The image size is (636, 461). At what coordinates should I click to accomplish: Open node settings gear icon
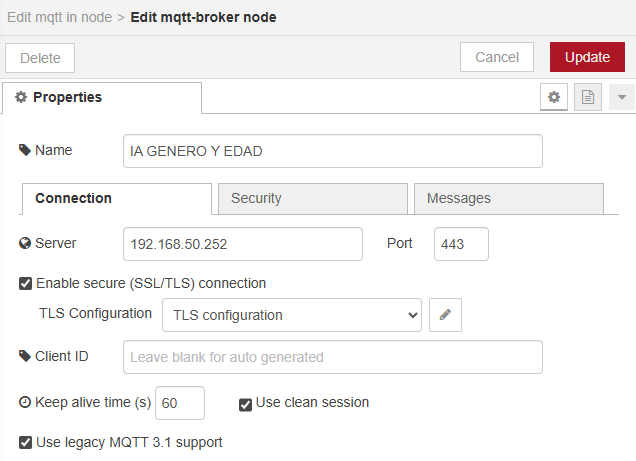click(554, 97)
